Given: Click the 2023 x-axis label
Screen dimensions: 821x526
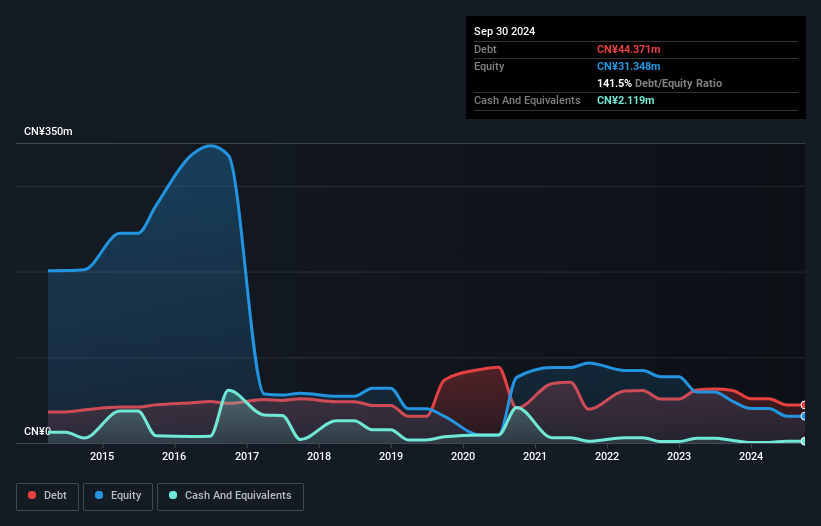Looking at the screenshot, I should pyautogui.click(x=679, y=456).
